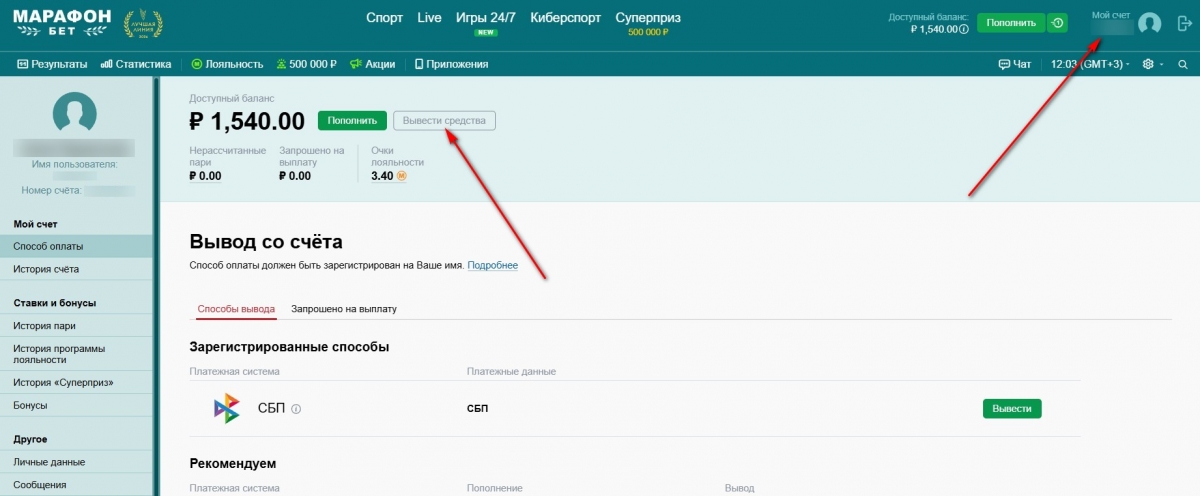This screenshot has width=1200, height=496.
Task: Click the balance info icon in header
Action: pos(964,30)
